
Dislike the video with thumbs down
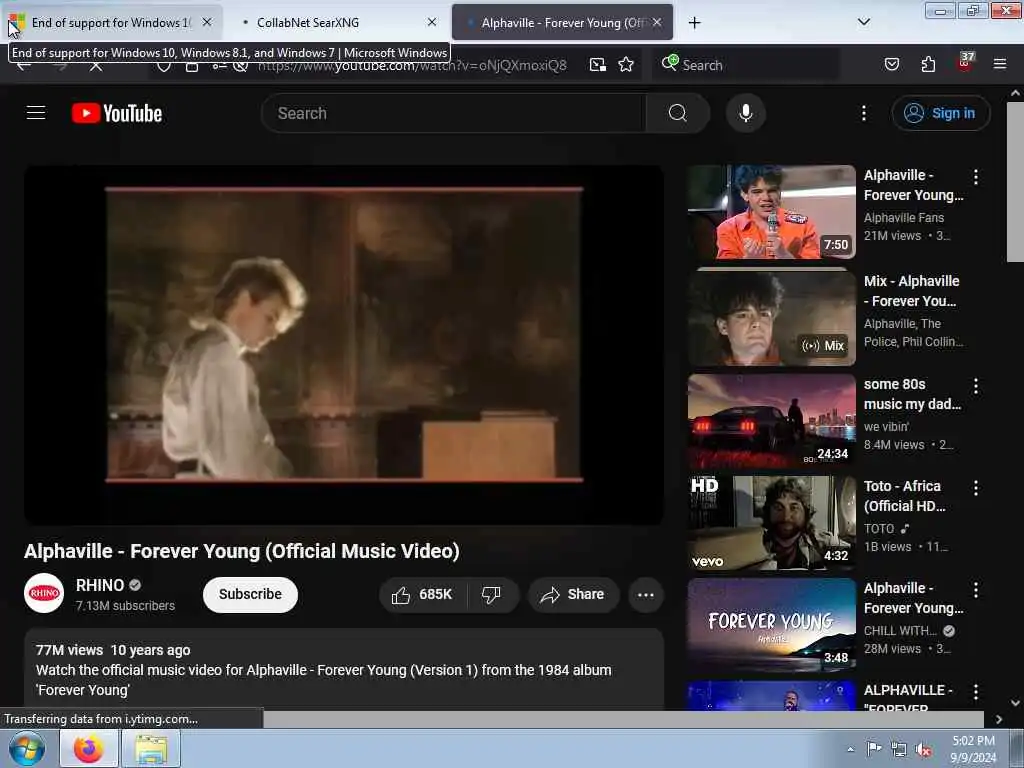tap(491, 594)
